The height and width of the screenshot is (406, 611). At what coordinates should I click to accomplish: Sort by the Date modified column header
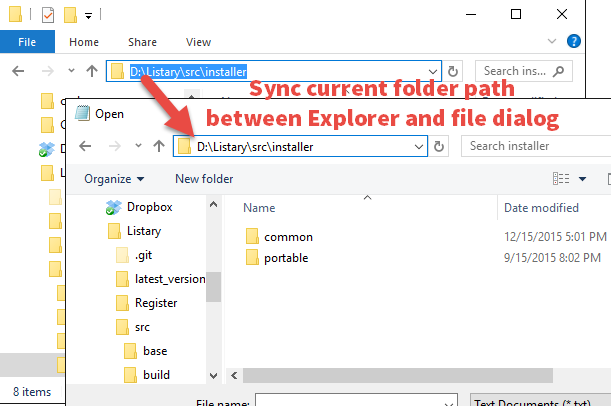541,207
